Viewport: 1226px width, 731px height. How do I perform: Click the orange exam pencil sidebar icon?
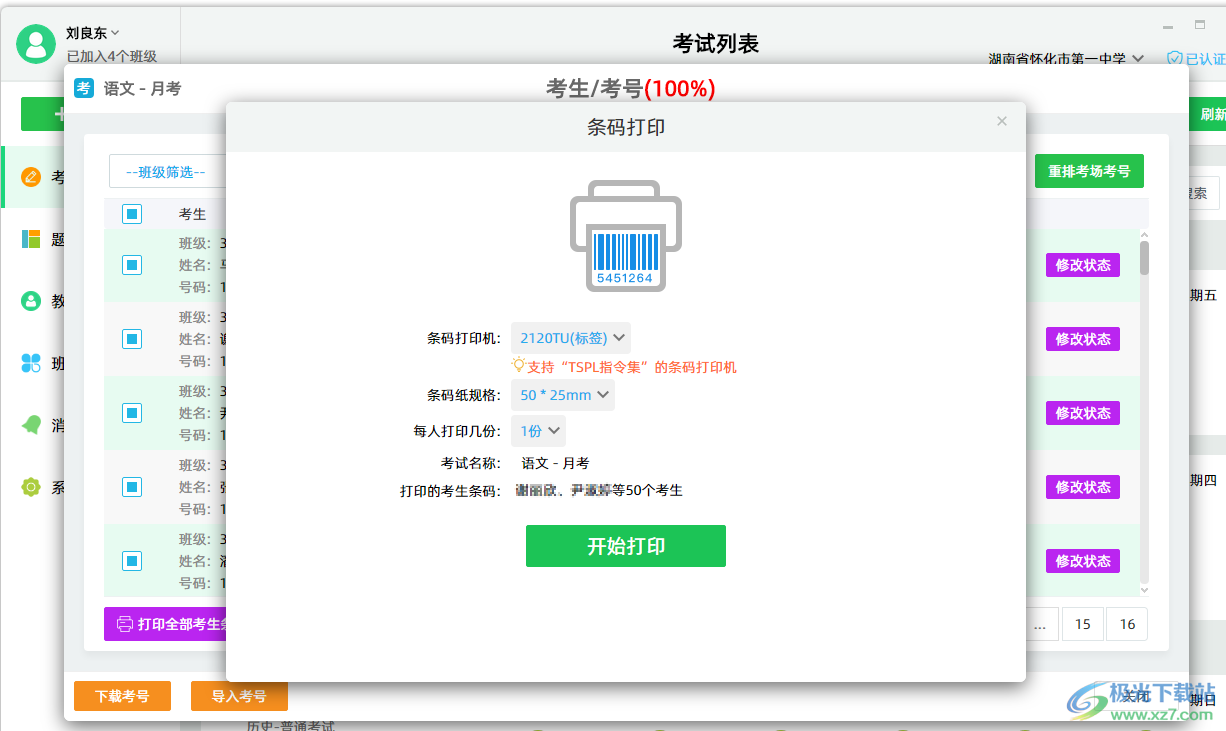coord(31,177)
